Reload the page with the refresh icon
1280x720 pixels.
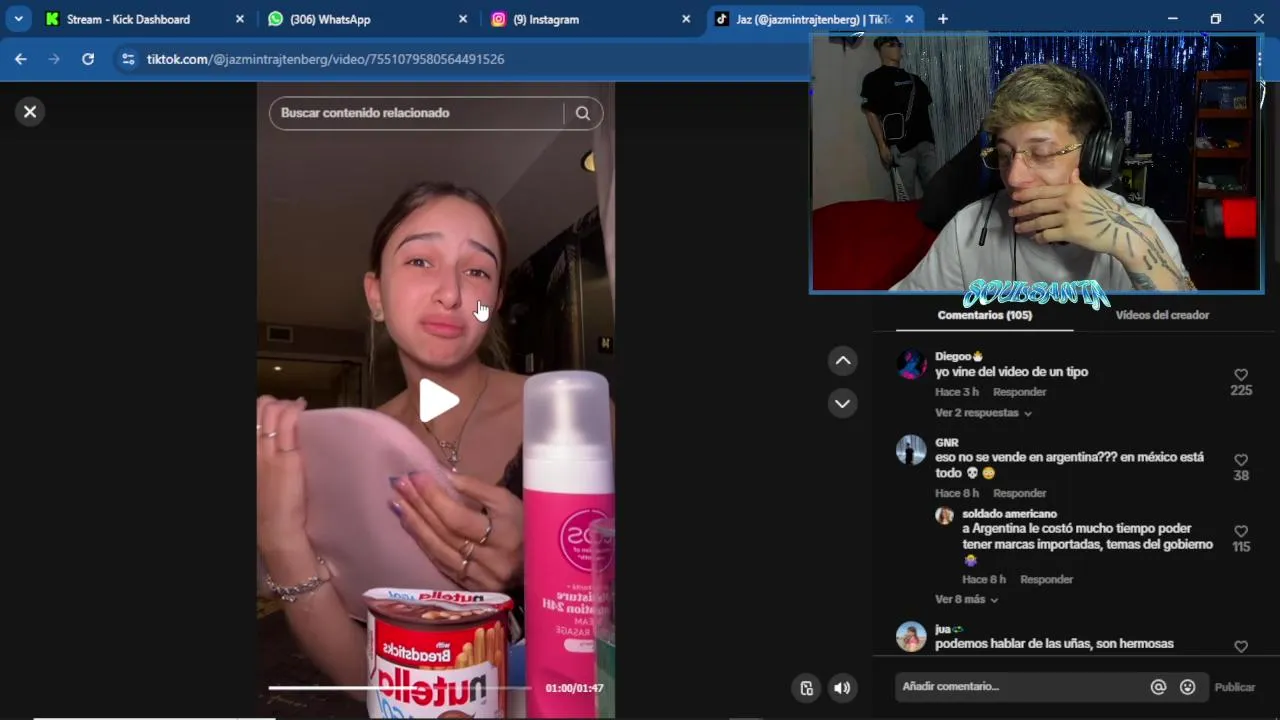pyautogui.click(x=88, y=59)
